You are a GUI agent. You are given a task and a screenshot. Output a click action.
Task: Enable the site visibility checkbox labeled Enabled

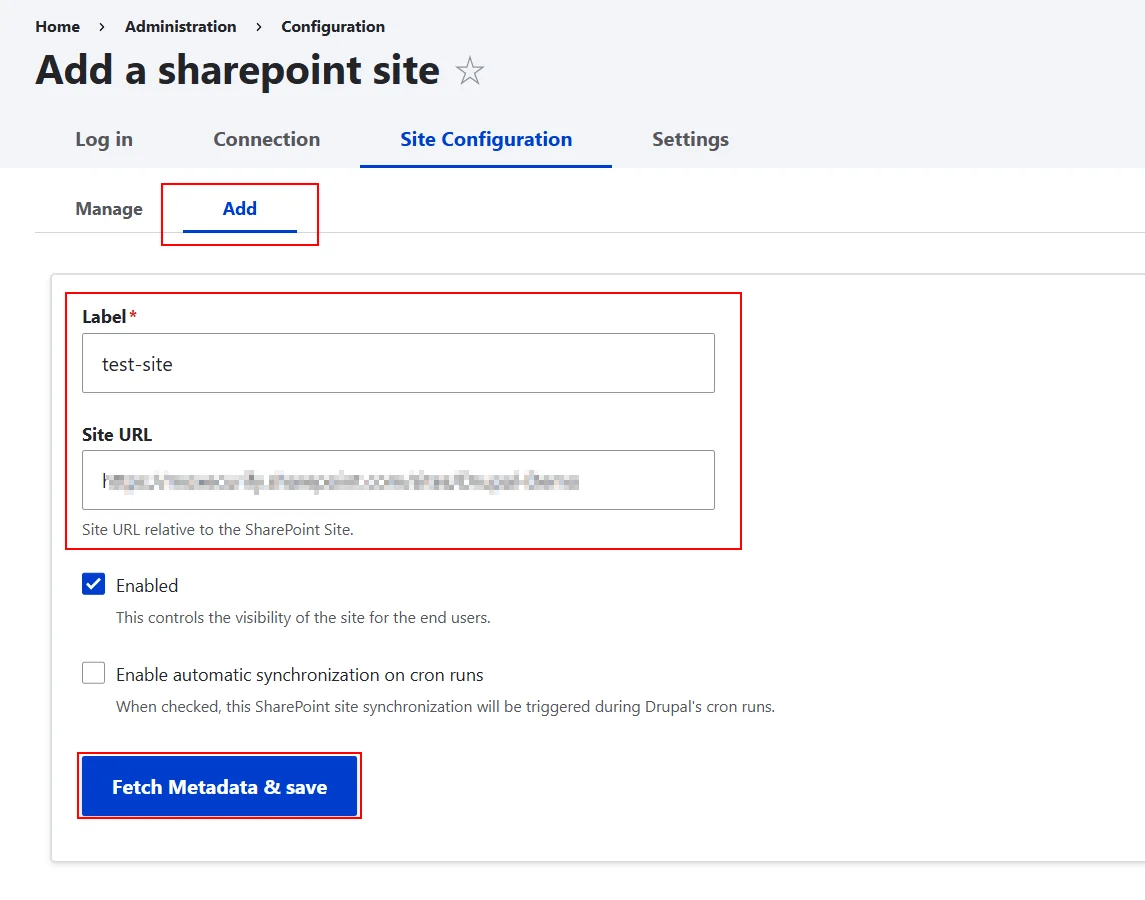click(x=93, y=584)
